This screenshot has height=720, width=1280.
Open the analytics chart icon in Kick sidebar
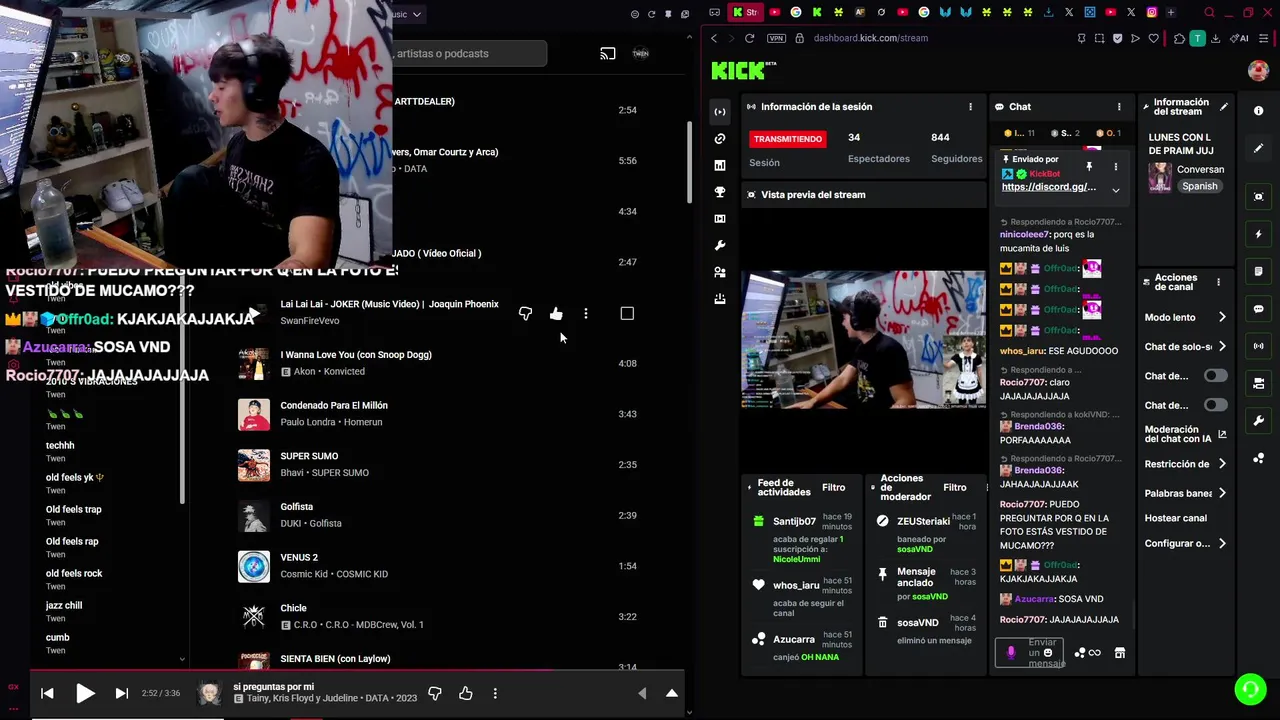point(719,166)
